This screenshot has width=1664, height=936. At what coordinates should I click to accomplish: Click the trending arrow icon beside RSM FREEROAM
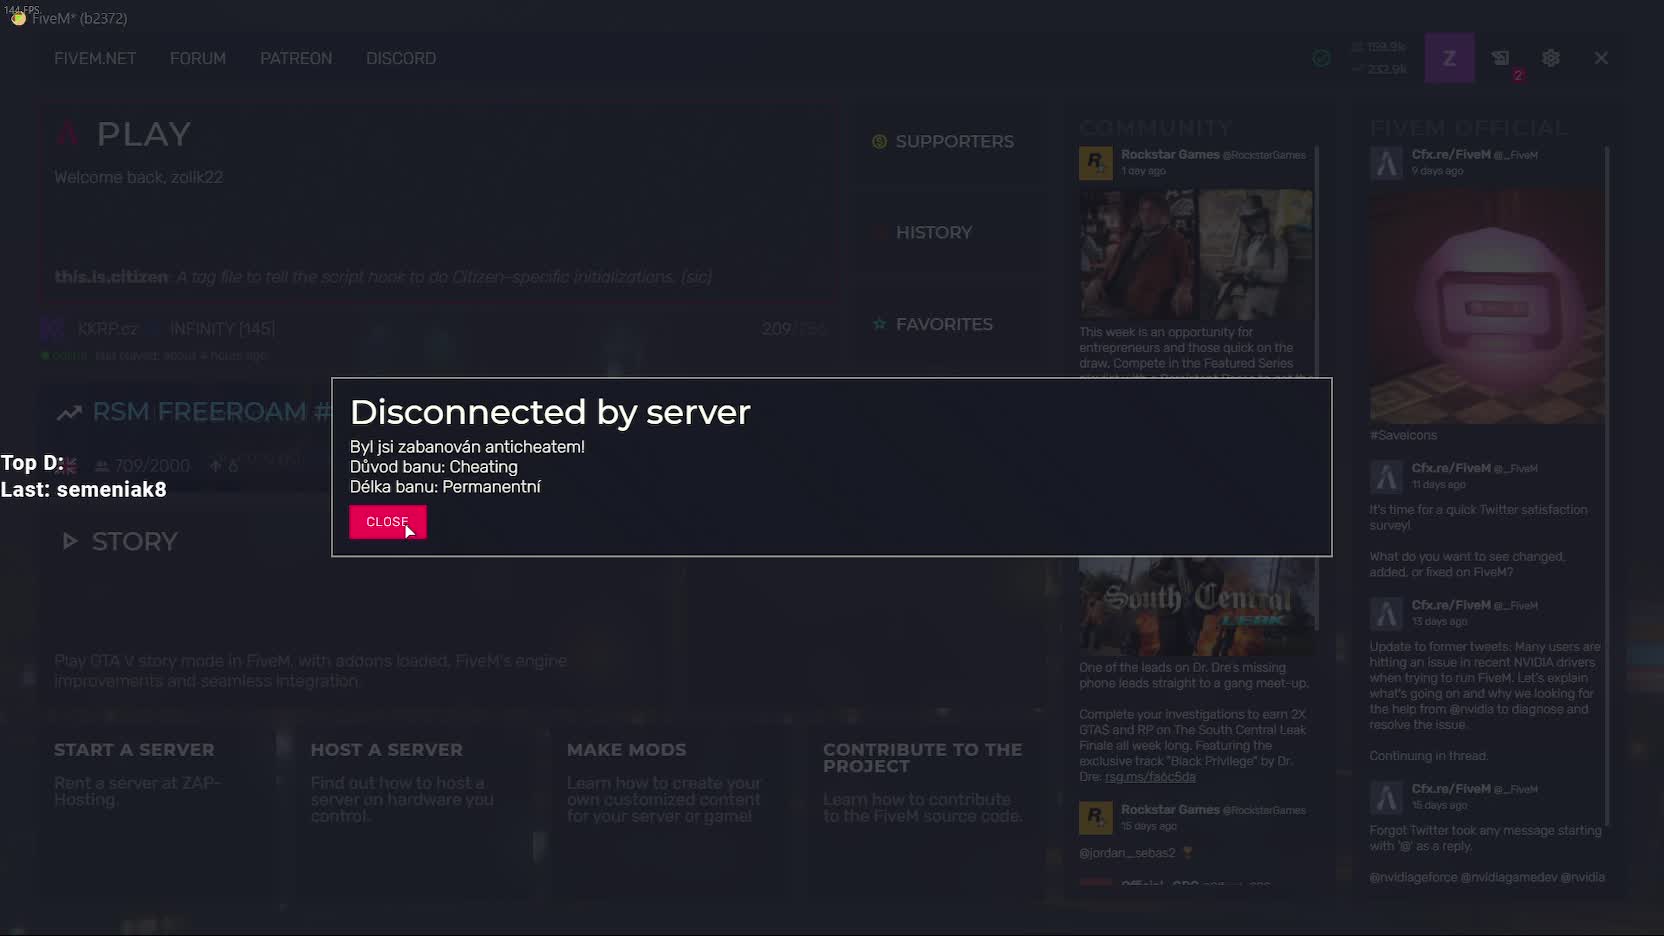pyautogui.click(x=69, y=412)
